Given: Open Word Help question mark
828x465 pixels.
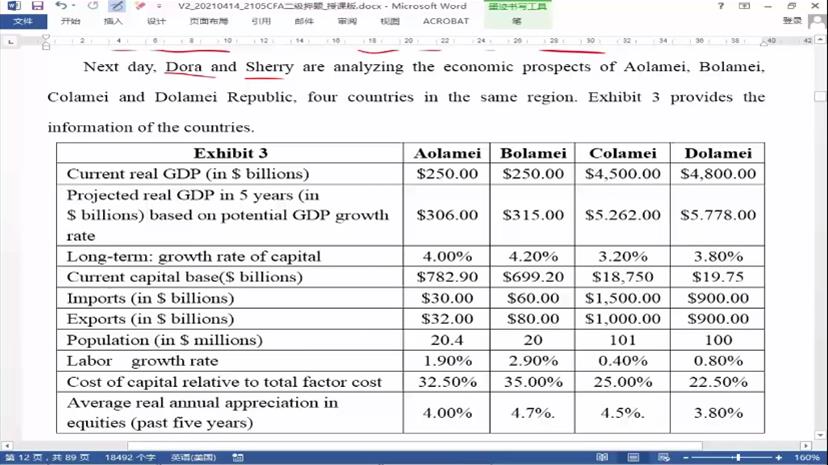Looking at the screenshot, I should [721, 6].
